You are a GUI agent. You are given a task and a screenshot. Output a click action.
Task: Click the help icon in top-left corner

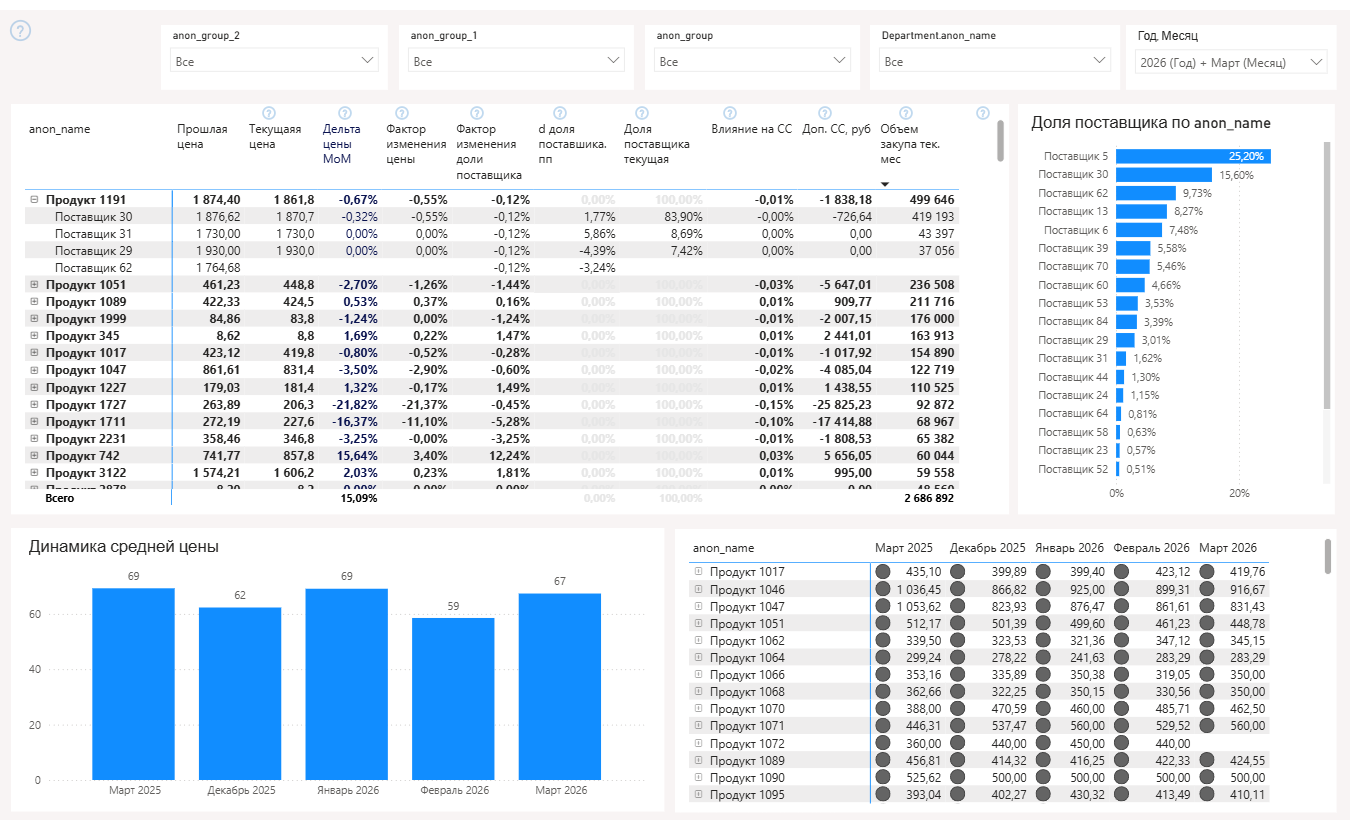(x=20, y=31)
